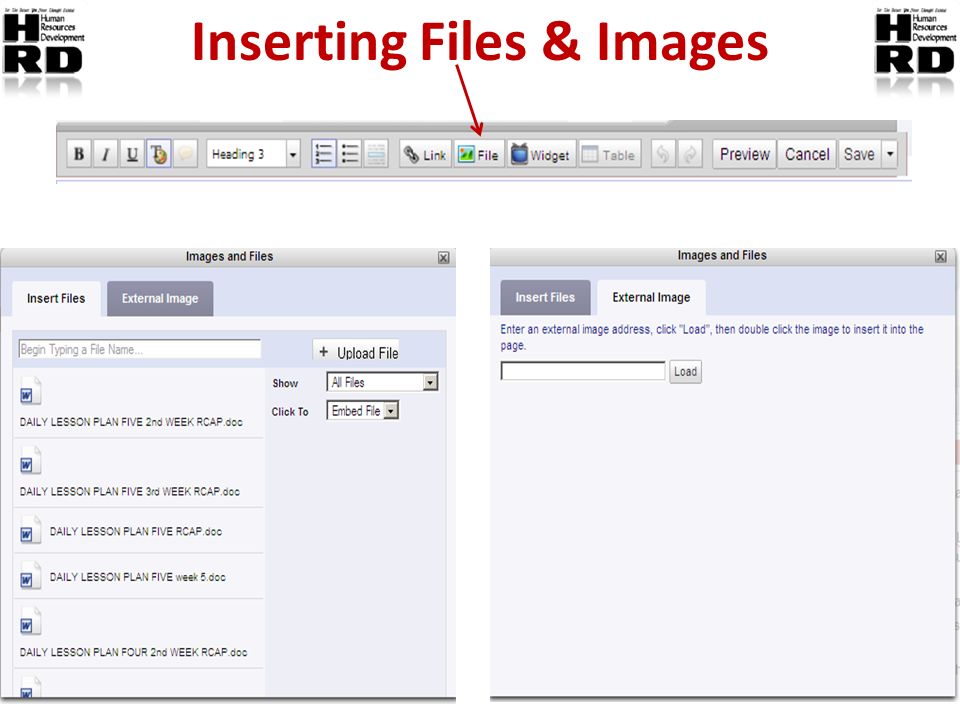The width and height of the screenshot is (960, 720).
Task: Open the Heading 3 style dropdown
Action: click(253, 154)
